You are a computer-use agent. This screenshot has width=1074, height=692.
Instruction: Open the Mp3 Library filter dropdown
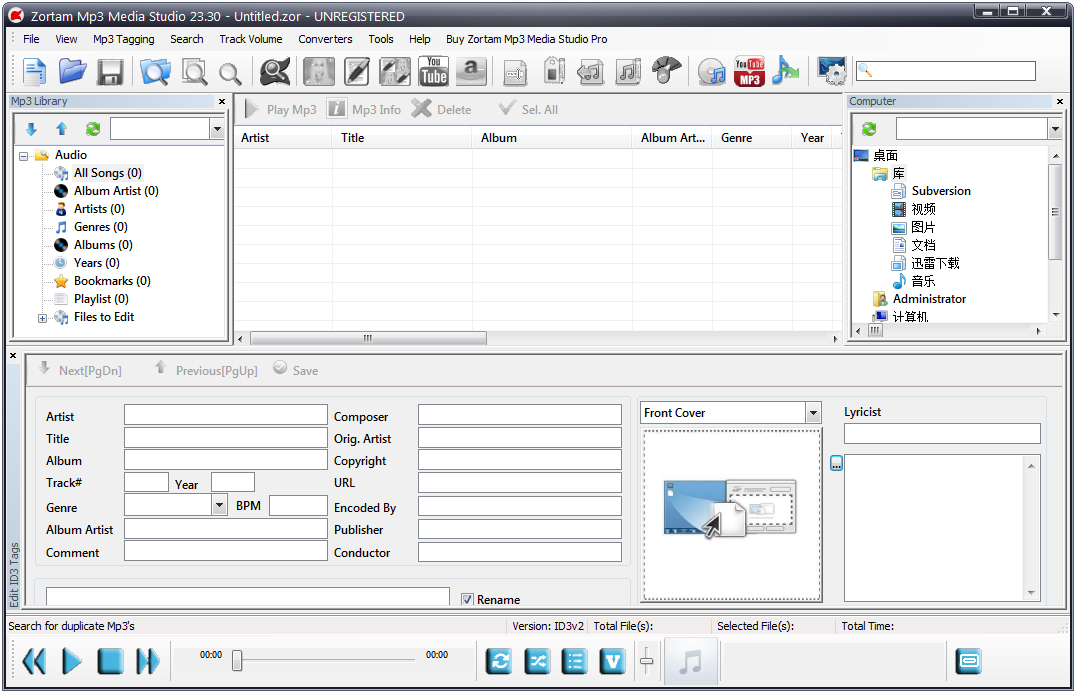217,129
